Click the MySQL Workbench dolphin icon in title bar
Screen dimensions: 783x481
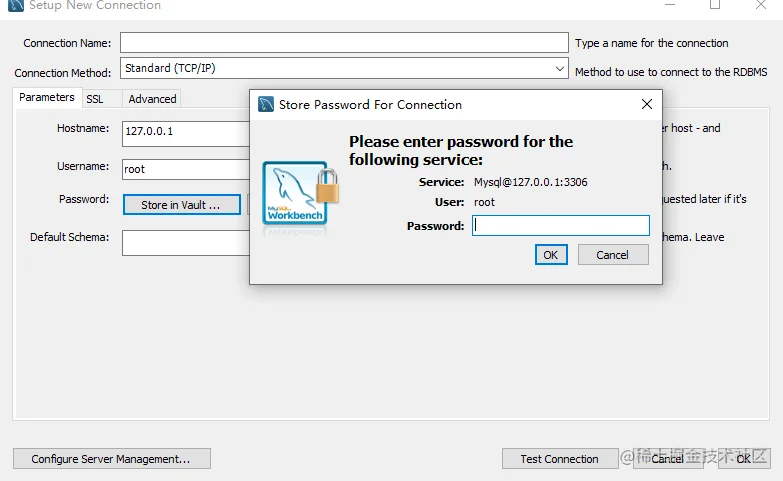pos(16,5)
